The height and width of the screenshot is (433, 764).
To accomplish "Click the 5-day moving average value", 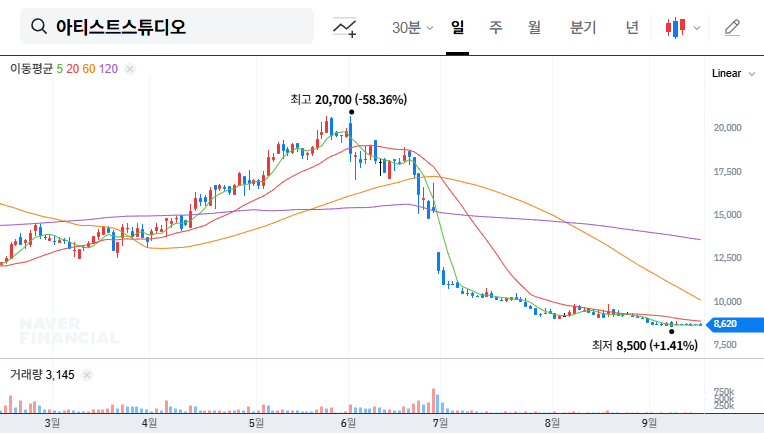I will click(x=59, y=69).
